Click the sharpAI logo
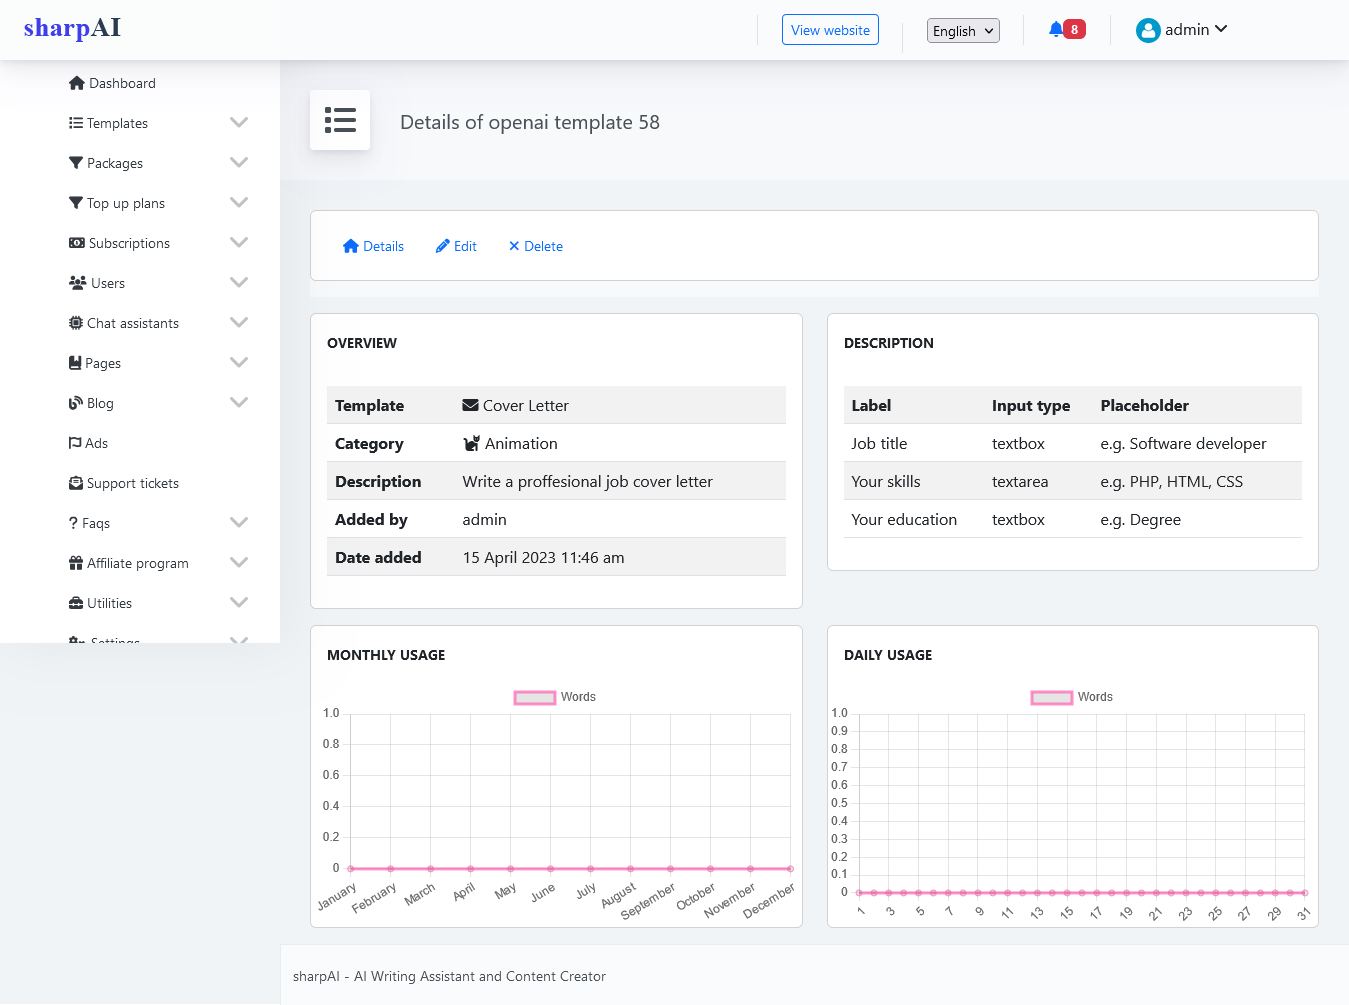1349x1005 pixels. click(72, 28)
